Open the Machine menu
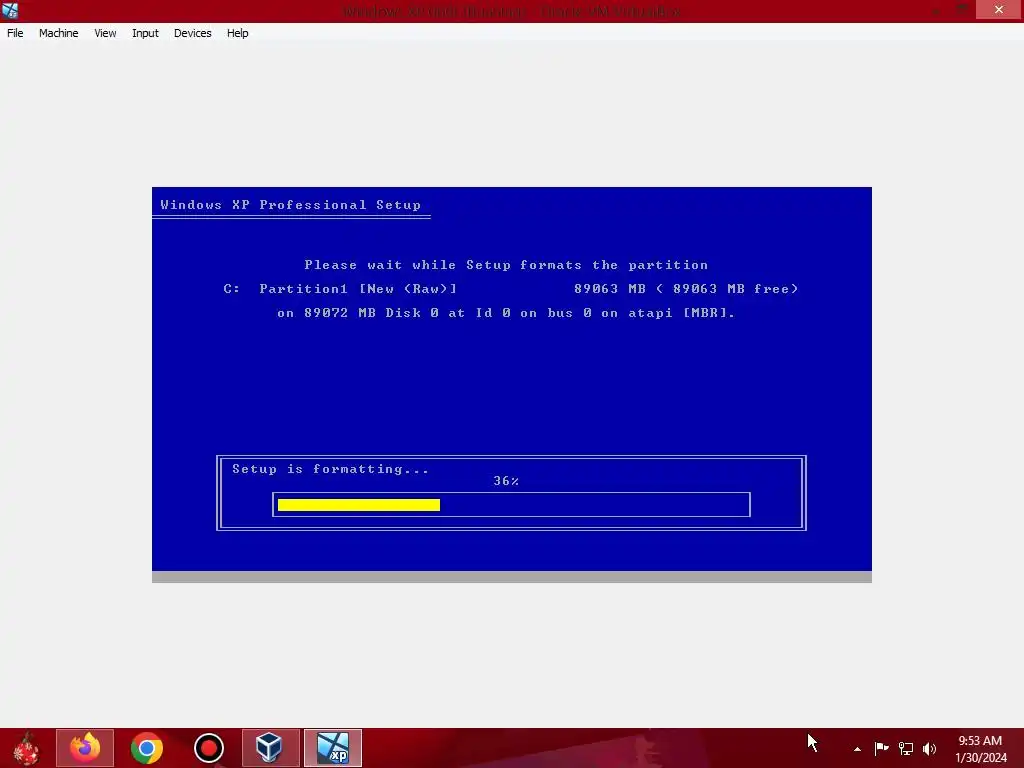This screenshot has height=768, width=1024. 58,33
